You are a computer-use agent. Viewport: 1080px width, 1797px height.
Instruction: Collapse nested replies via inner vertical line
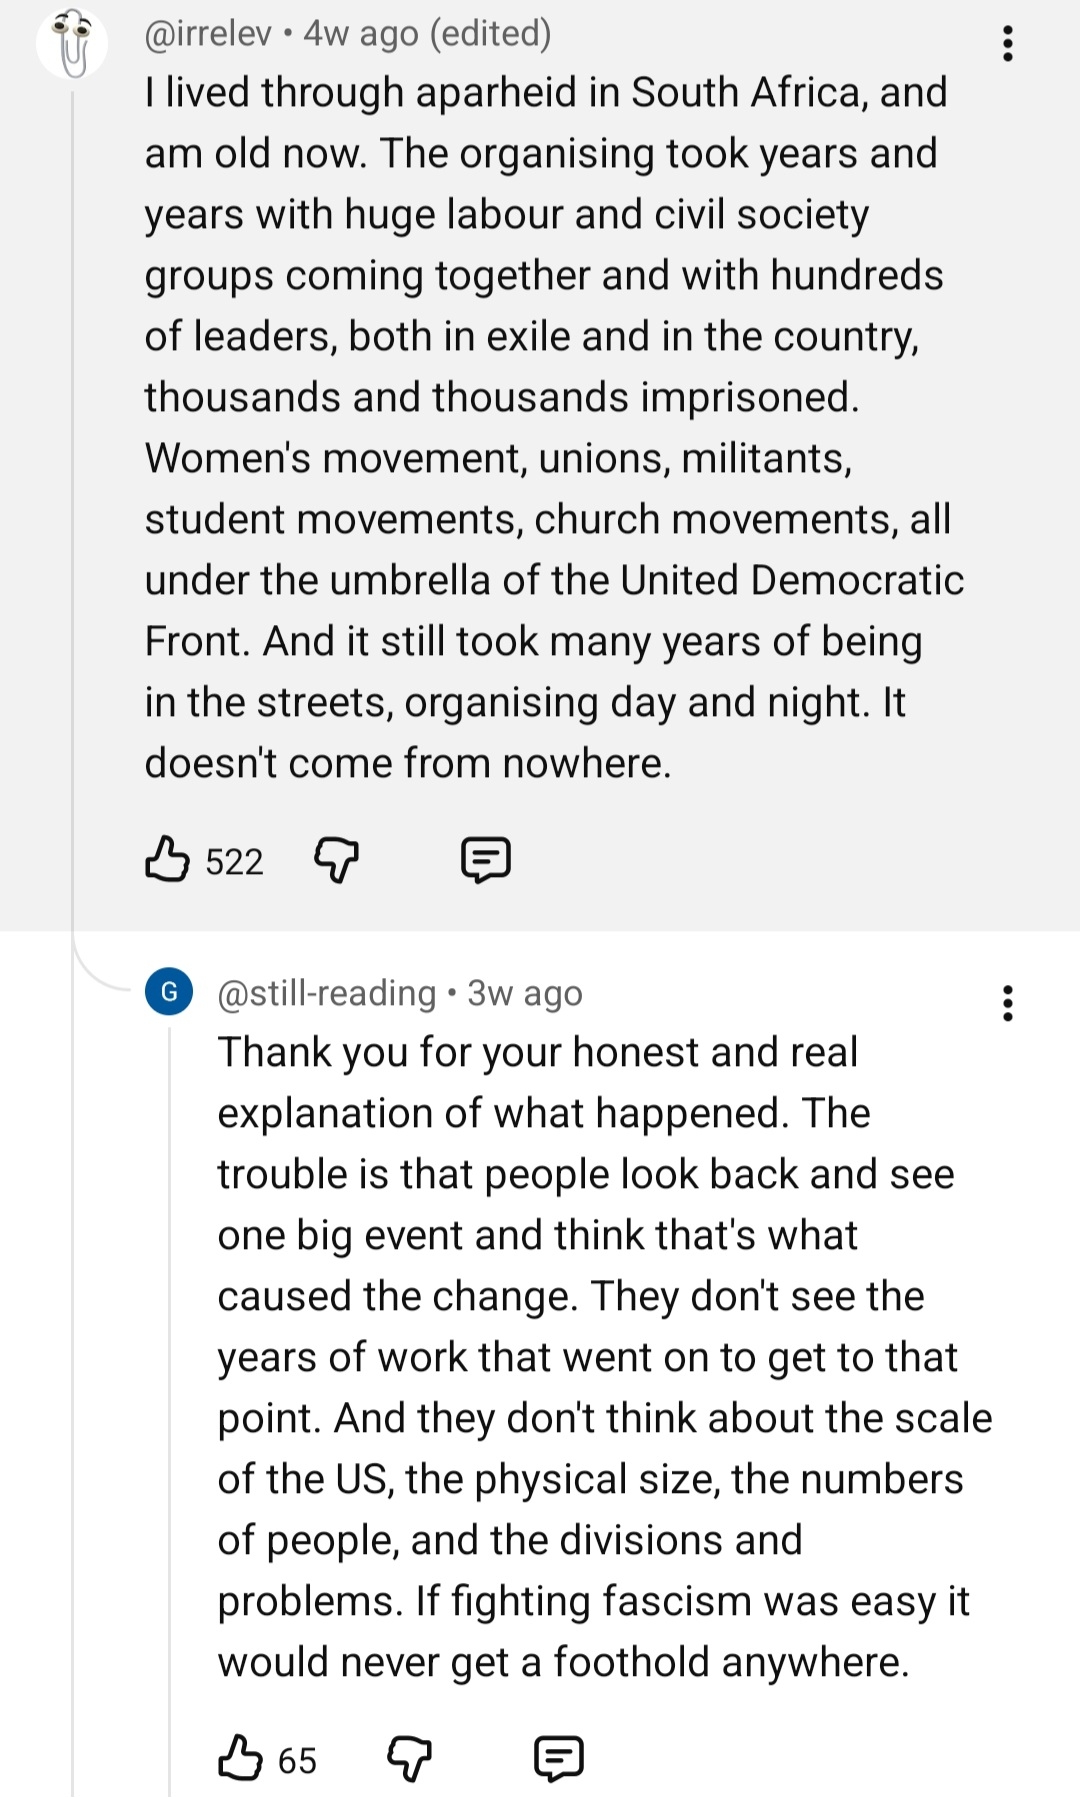coord(169,1400)
